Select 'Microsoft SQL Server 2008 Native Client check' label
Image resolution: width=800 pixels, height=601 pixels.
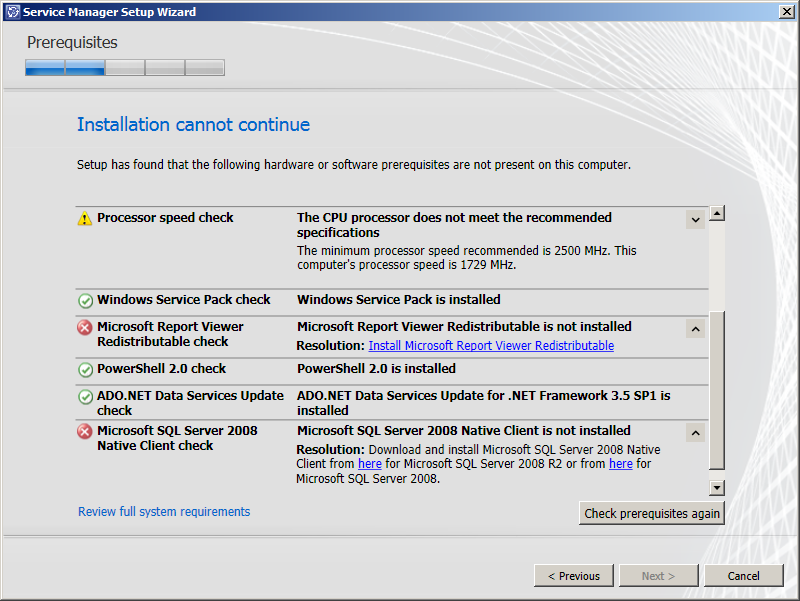[177, 438]
